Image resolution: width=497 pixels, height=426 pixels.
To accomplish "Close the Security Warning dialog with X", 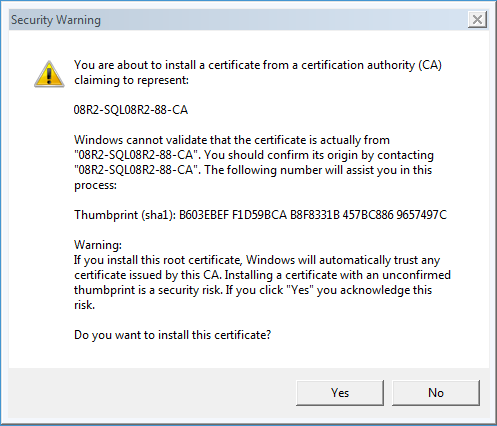I will 477,19.
